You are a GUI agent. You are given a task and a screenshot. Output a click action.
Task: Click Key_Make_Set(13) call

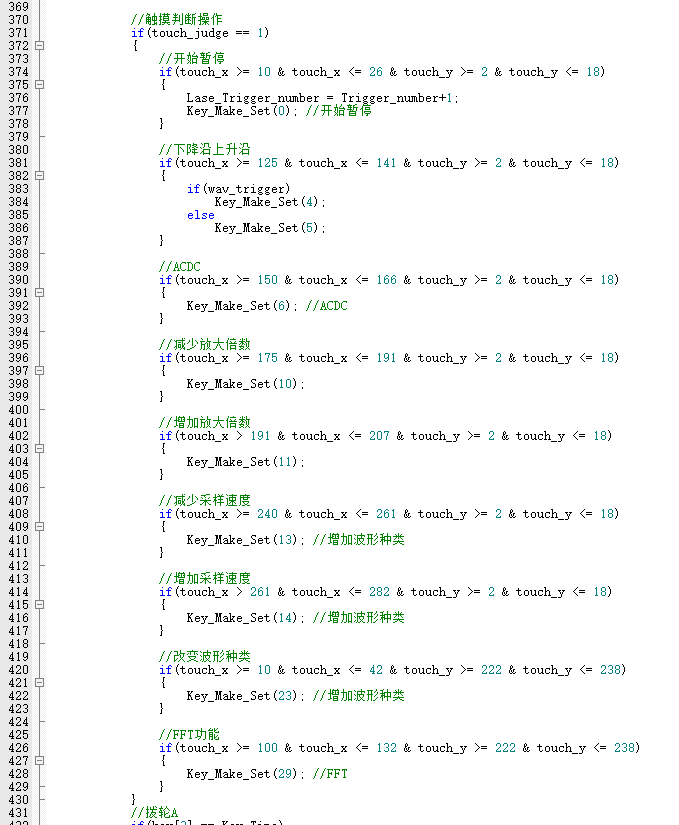pos(246,540)
